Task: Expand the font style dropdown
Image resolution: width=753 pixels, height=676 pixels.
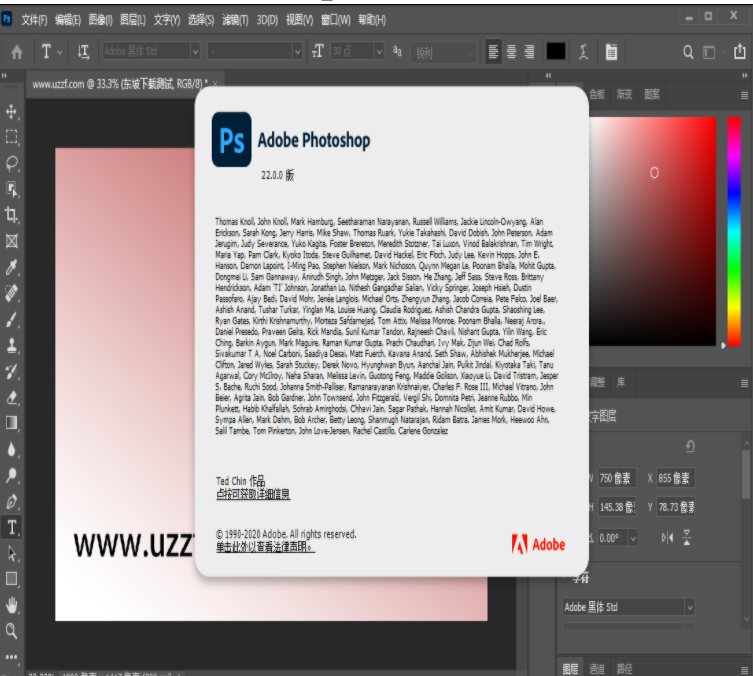Action: [x=297, y=51]
